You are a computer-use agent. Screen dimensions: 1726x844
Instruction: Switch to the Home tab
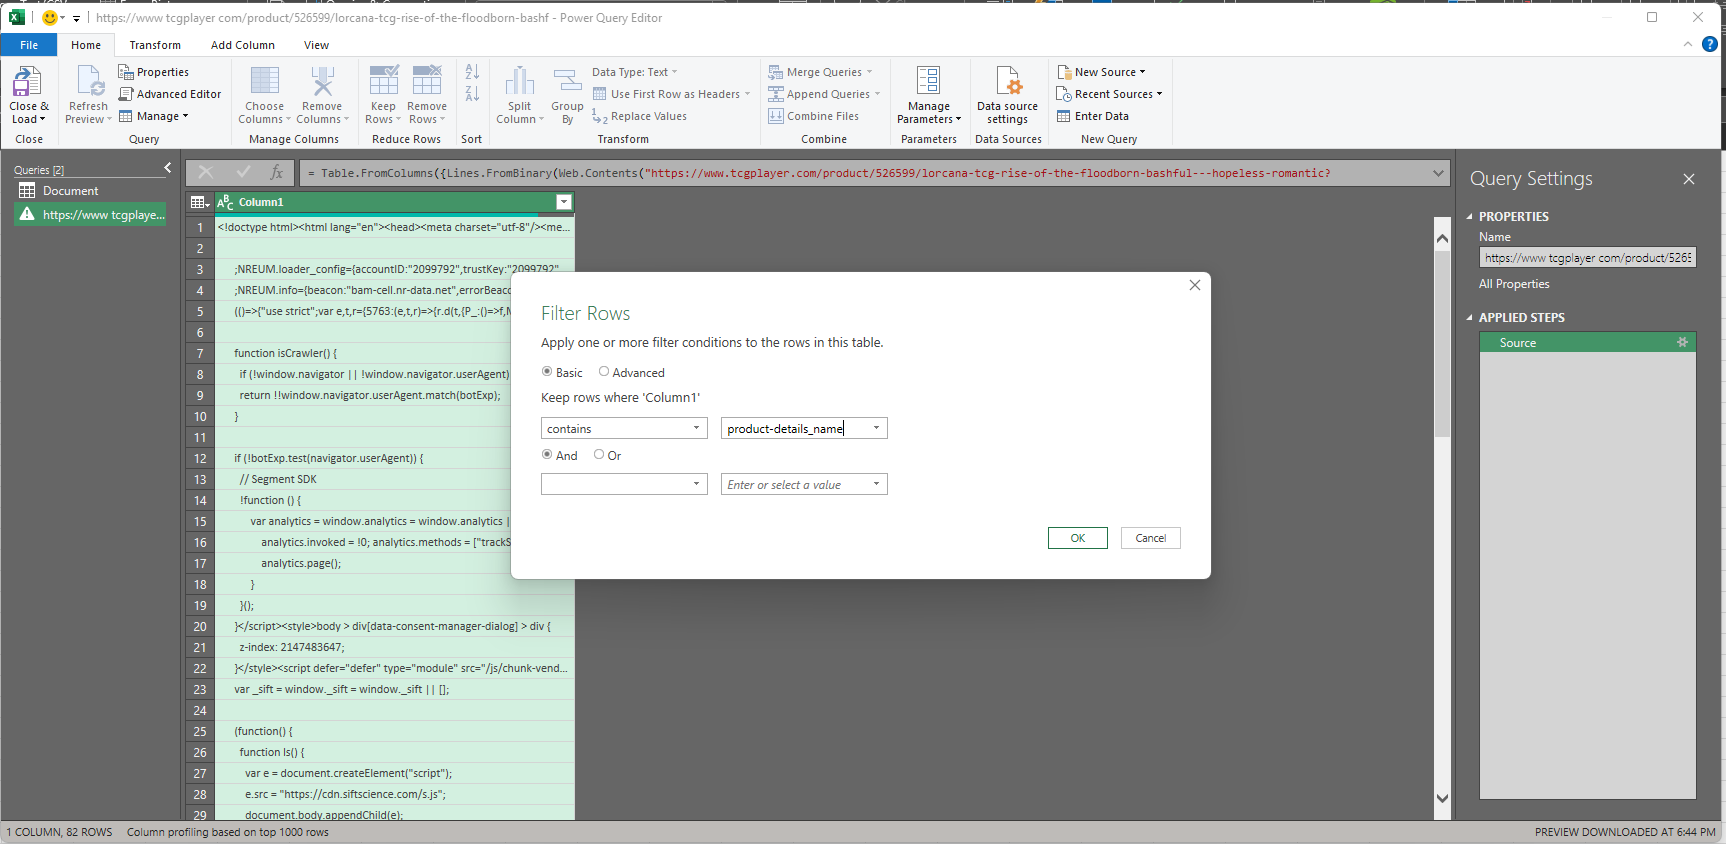point(86,45)
